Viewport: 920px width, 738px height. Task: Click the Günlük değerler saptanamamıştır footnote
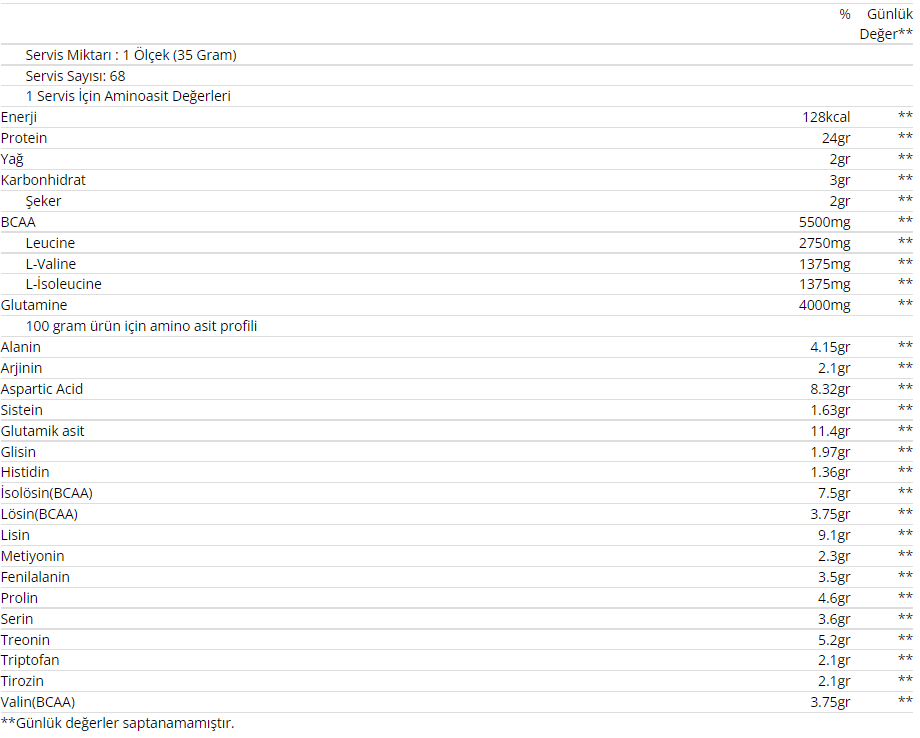[117, 723]
